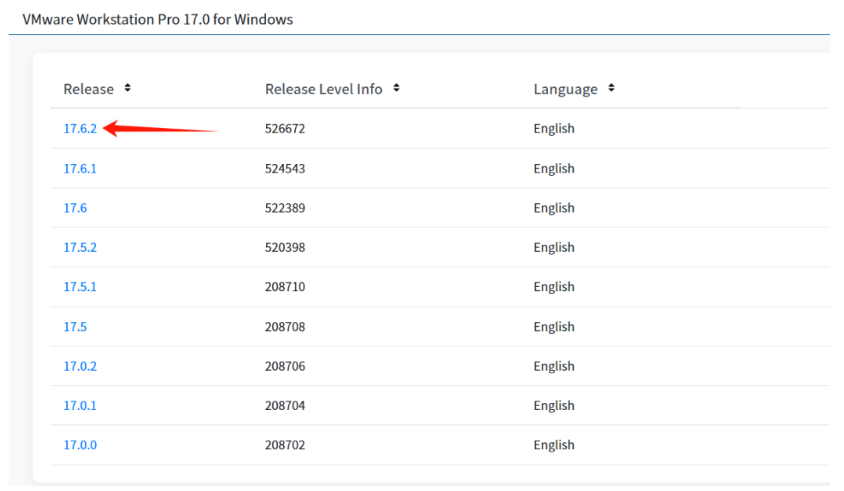Screen dimensions: 844x491
Task: Click English in the 17.5.2 row
Action: pos(554,247)
